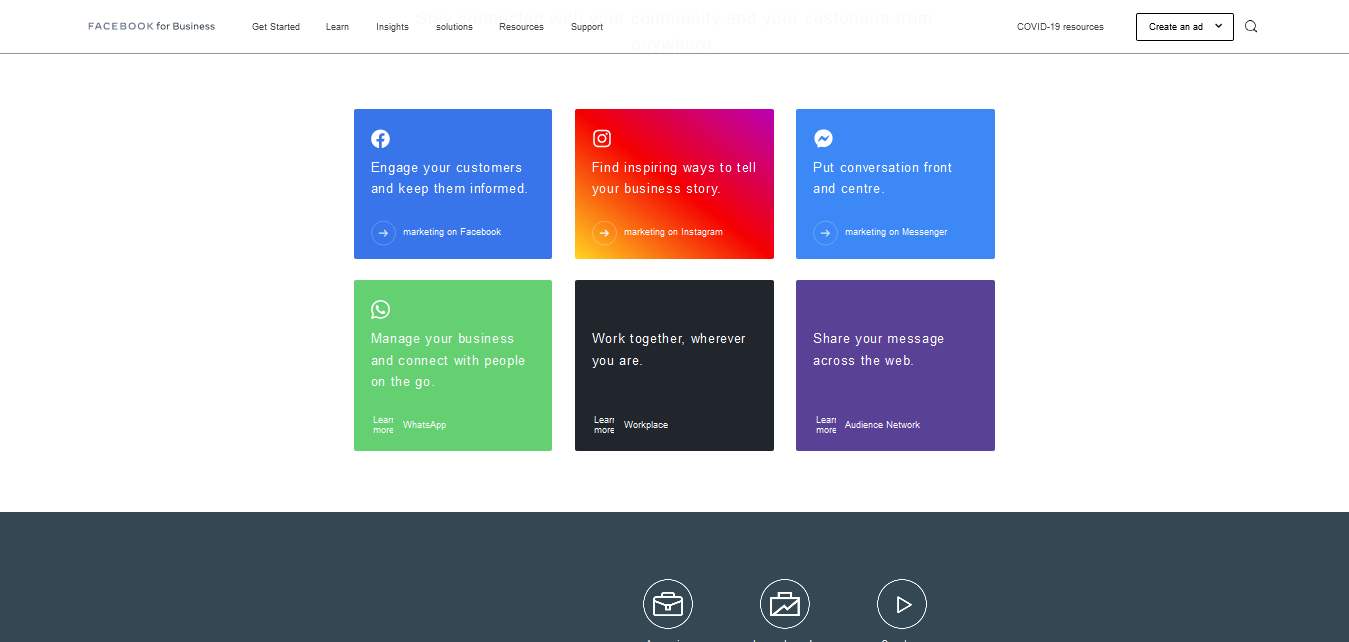Open the Support menu

point(587,27)
